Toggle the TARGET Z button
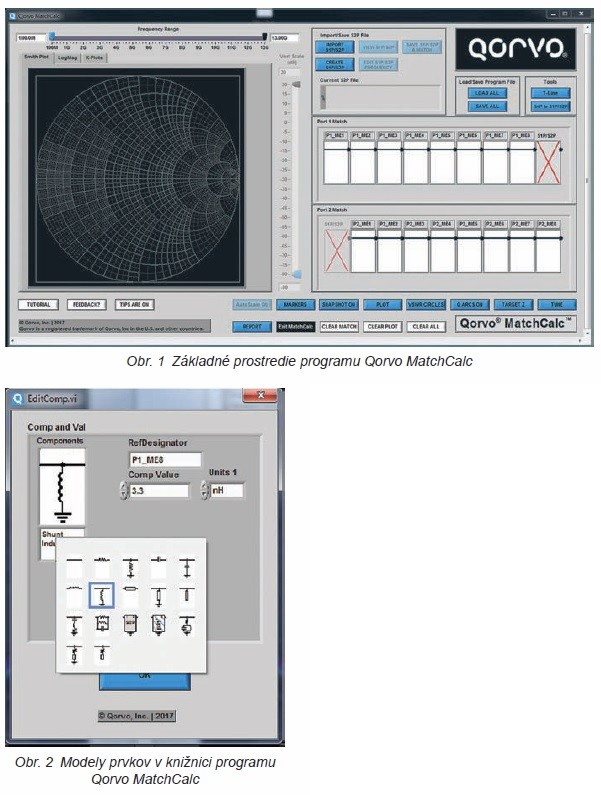This screenshot has width=601, height=795. point(513,305)
